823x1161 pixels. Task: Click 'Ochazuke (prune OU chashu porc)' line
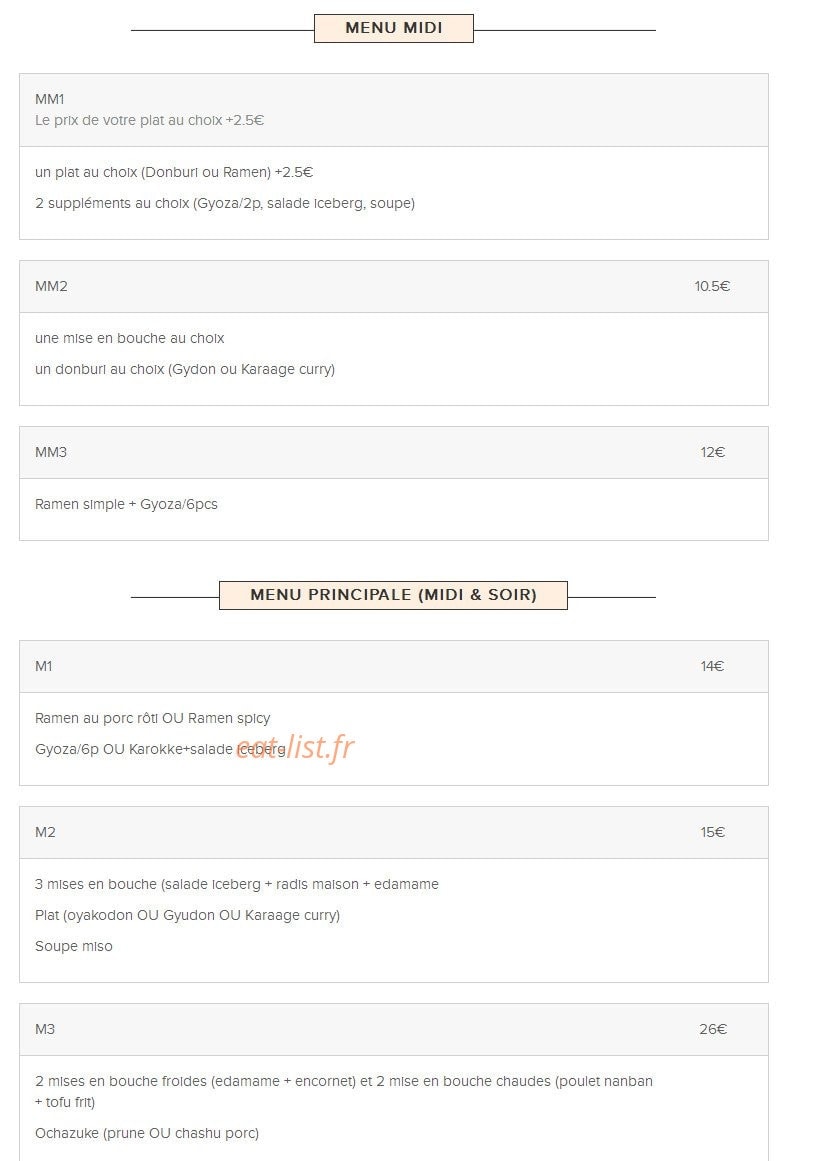(147, 1133)
